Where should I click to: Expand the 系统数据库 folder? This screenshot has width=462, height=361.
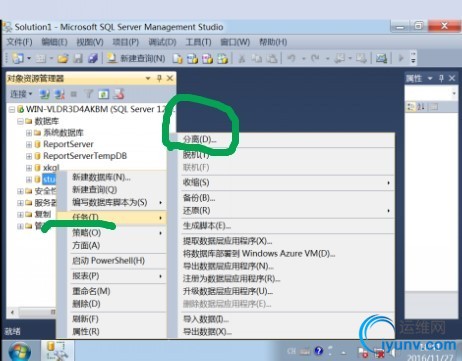(29, 133)
